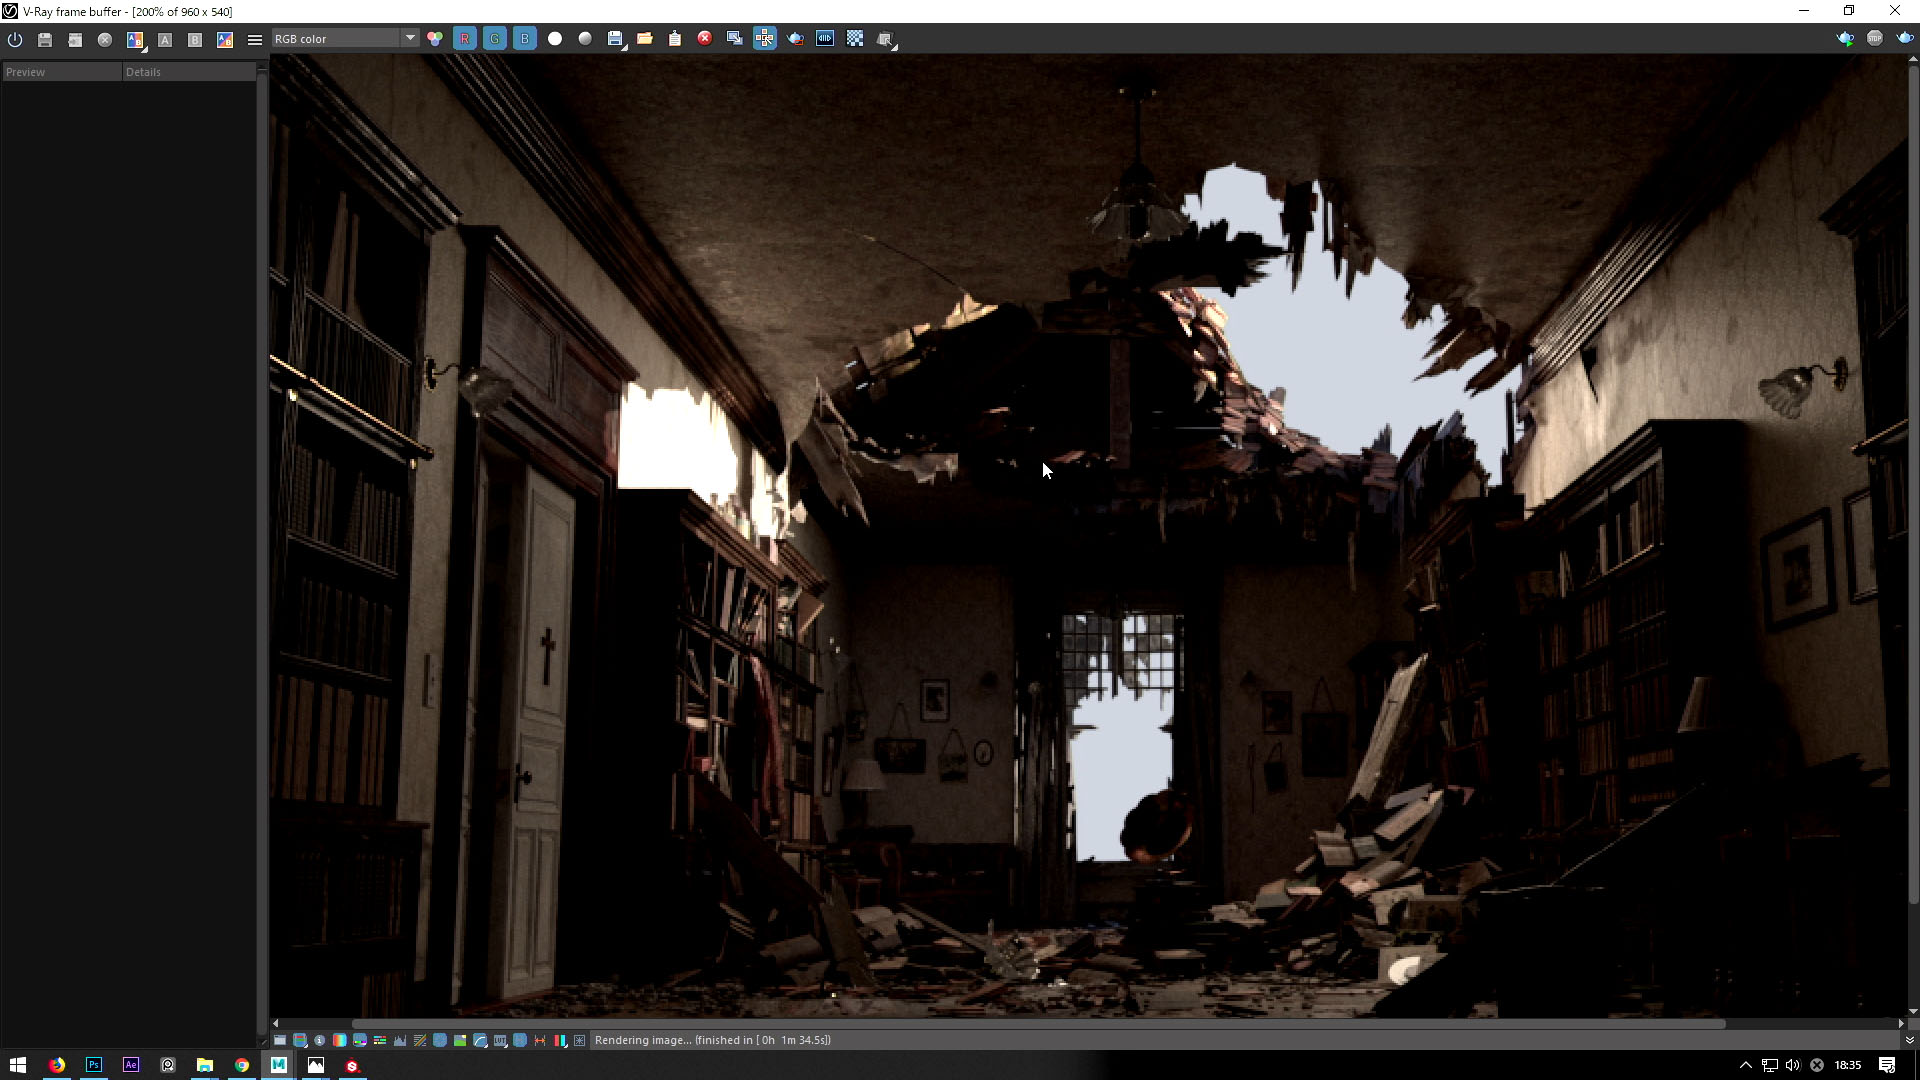Open A/B compare mode options
1920x1080 pixels.
click(x=135, y=39)
